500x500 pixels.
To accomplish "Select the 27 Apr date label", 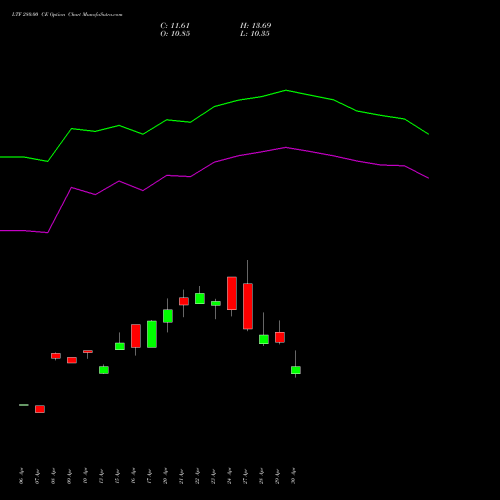I will tap(246, 476).
